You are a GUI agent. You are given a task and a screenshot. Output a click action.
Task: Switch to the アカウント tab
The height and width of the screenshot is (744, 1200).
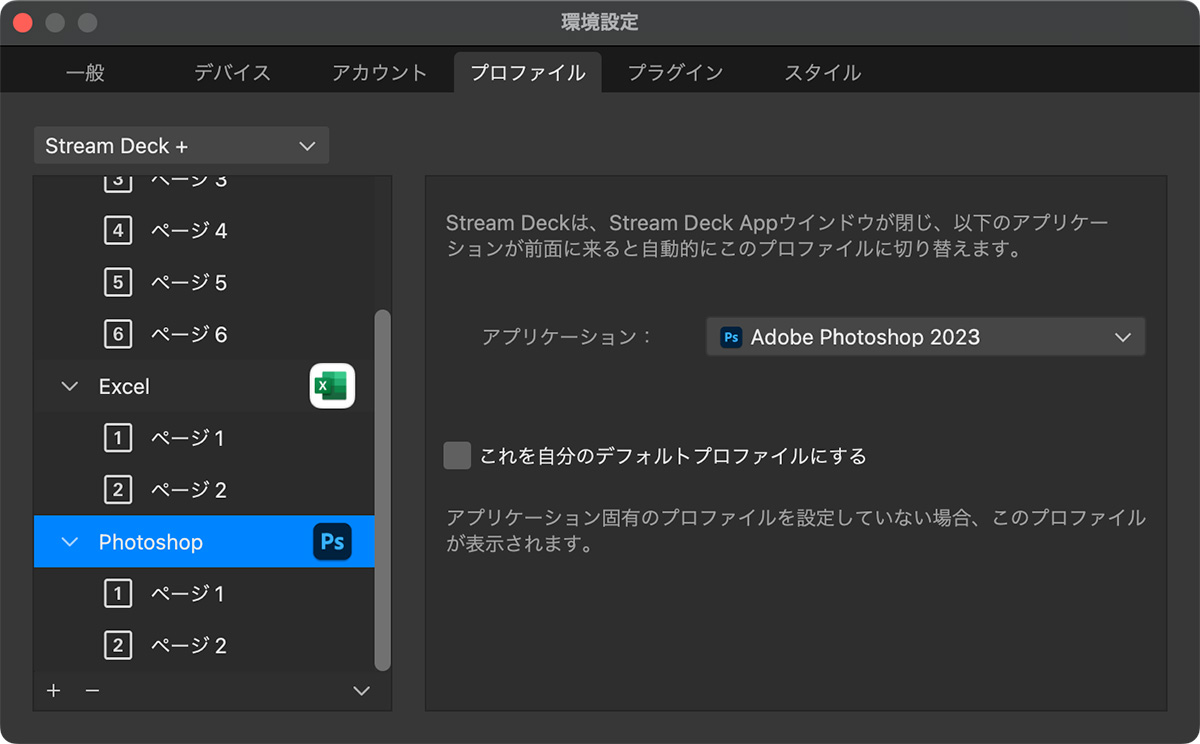coord(379,73)
